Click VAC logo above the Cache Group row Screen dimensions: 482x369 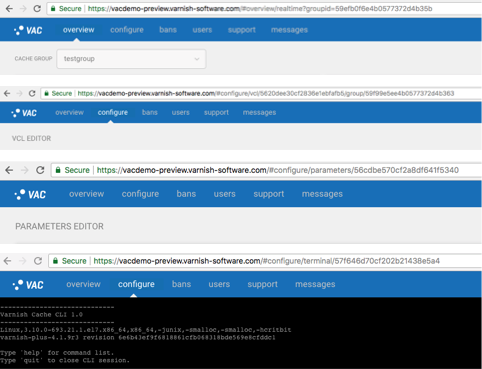point(28,30)
